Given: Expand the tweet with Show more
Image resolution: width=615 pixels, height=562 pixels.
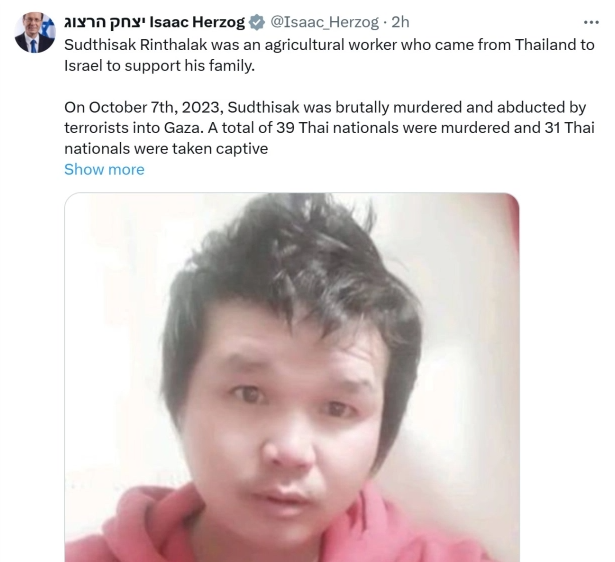Looking at the screenshot, I should (x=104, y=169).
